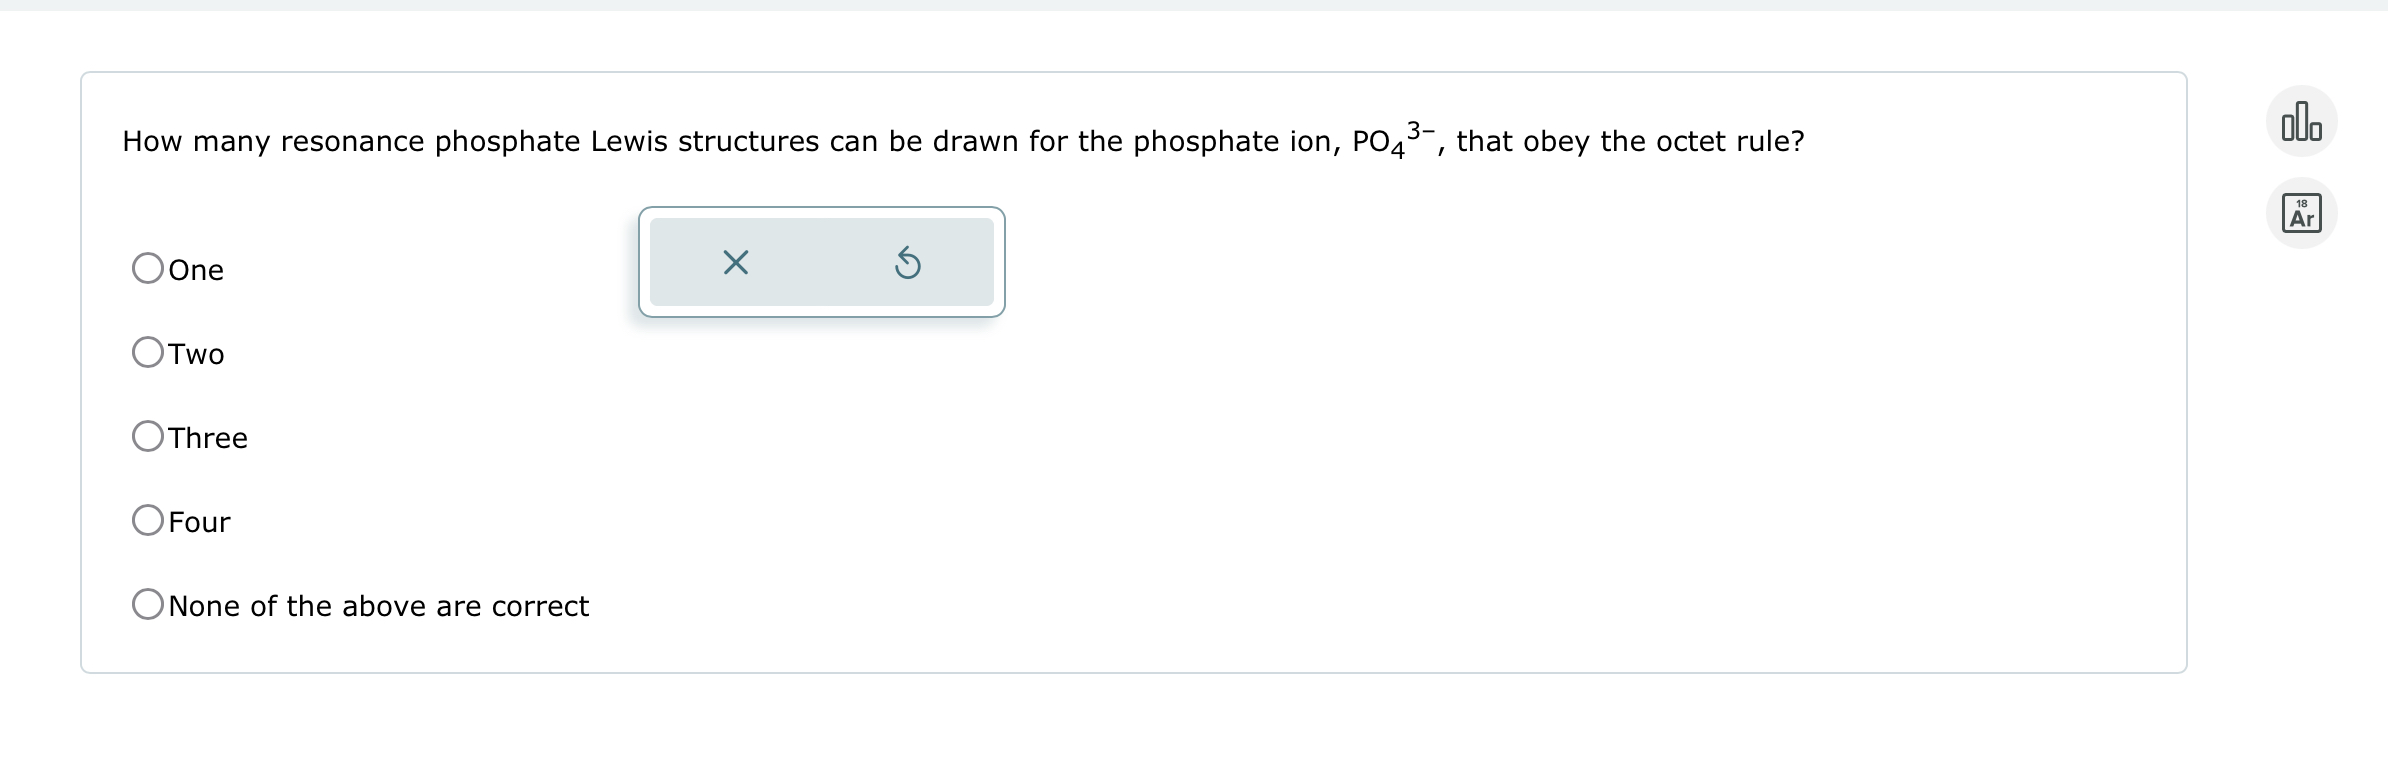Click the None of the above label
The width and height of the screenshot is (2388, 775).
click(x=378, y=605)
